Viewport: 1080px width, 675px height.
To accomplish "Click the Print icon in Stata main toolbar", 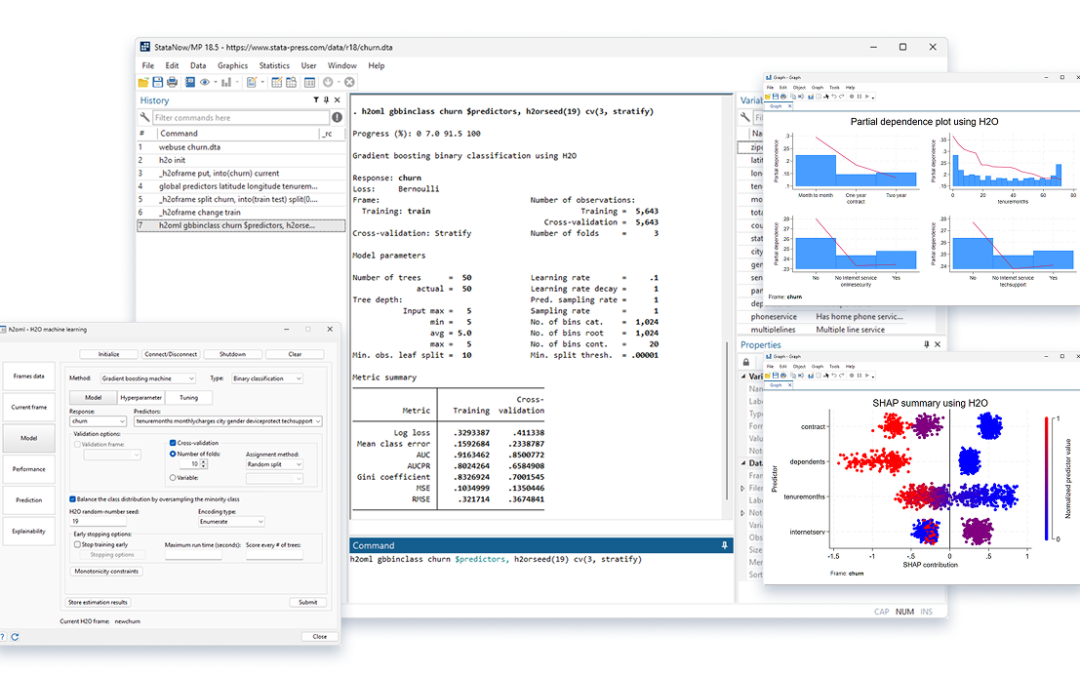I will 172,83.
